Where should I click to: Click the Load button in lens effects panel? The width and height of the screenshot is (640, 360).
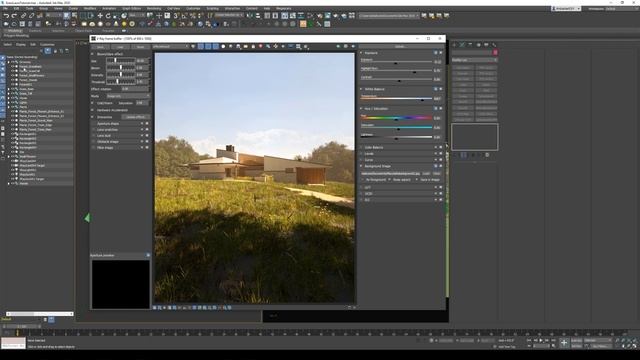click(120, 47)
